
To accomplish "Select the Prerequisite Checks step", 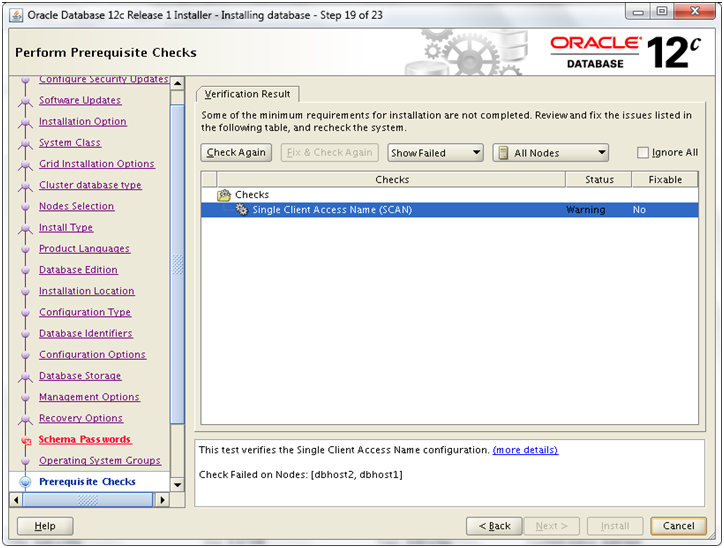I will (87, 482).
